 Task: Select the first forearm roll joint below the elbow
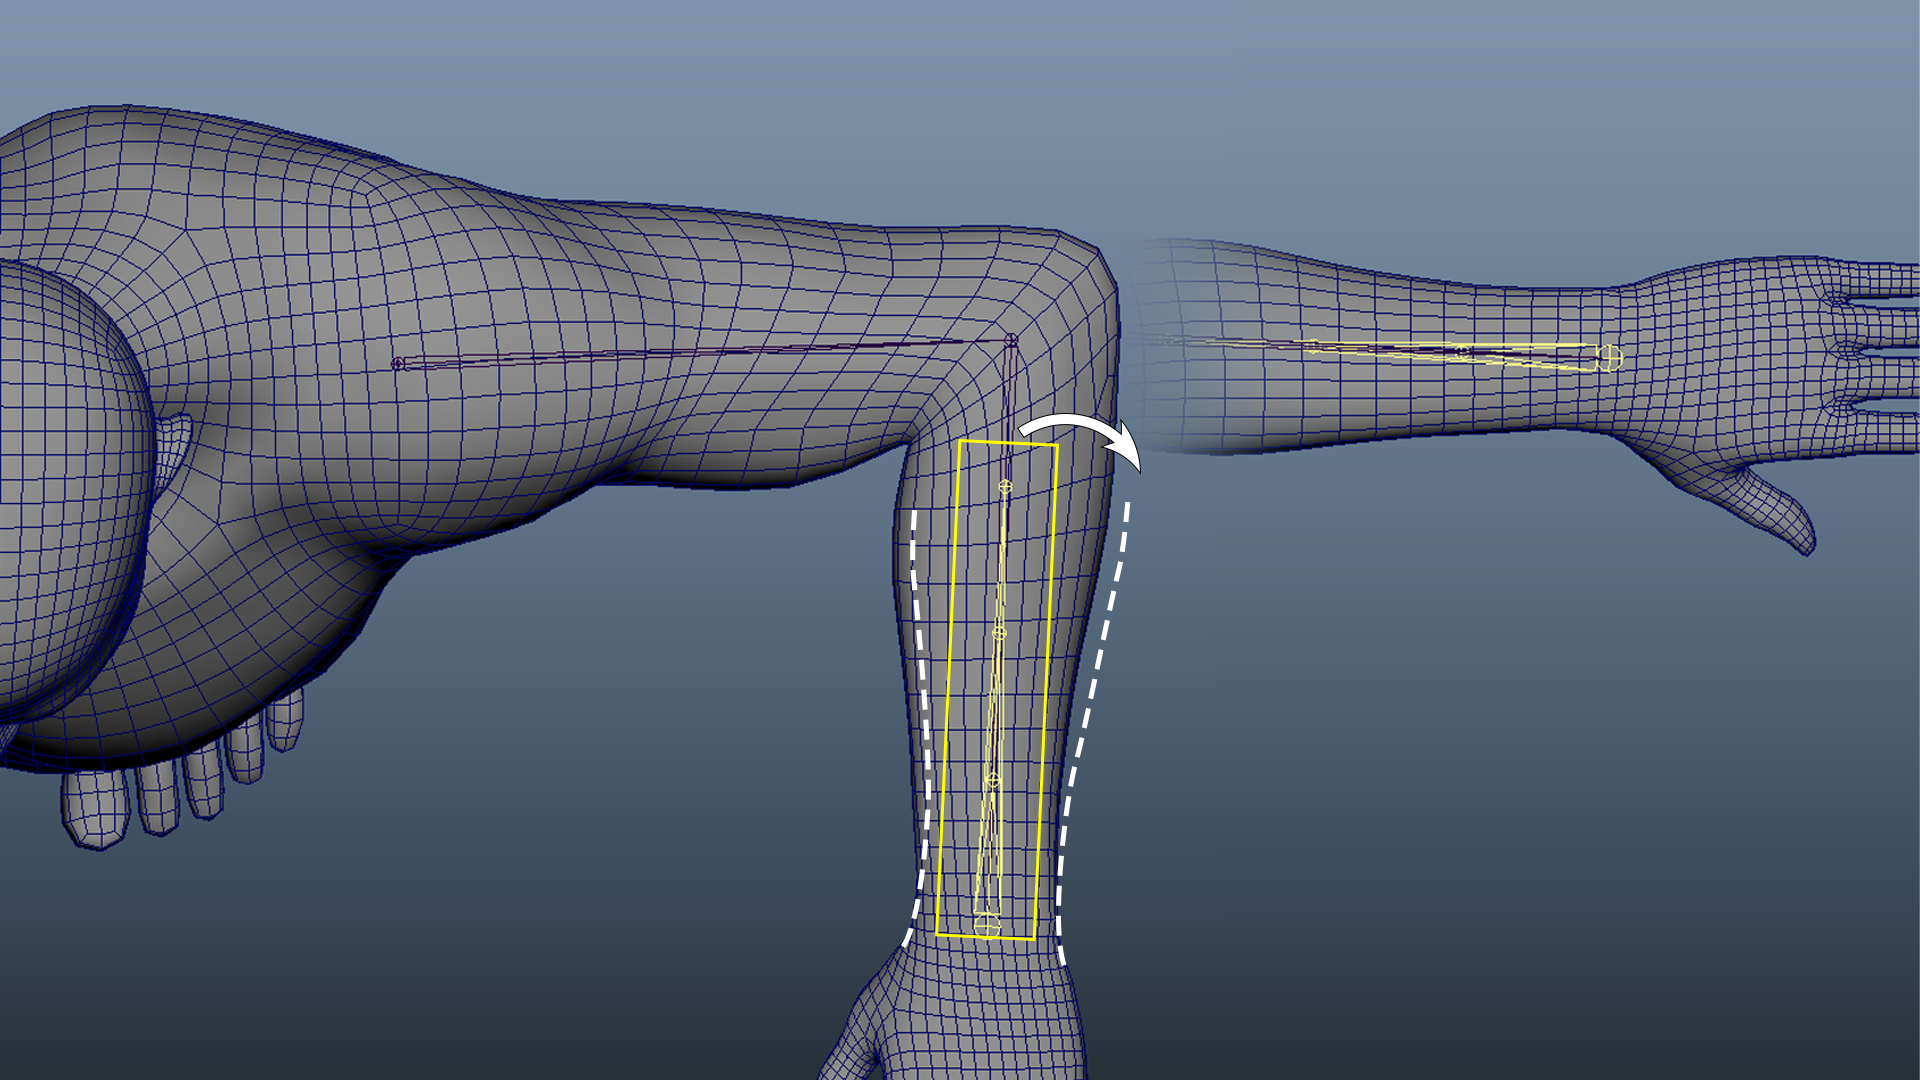[1005, 487]
